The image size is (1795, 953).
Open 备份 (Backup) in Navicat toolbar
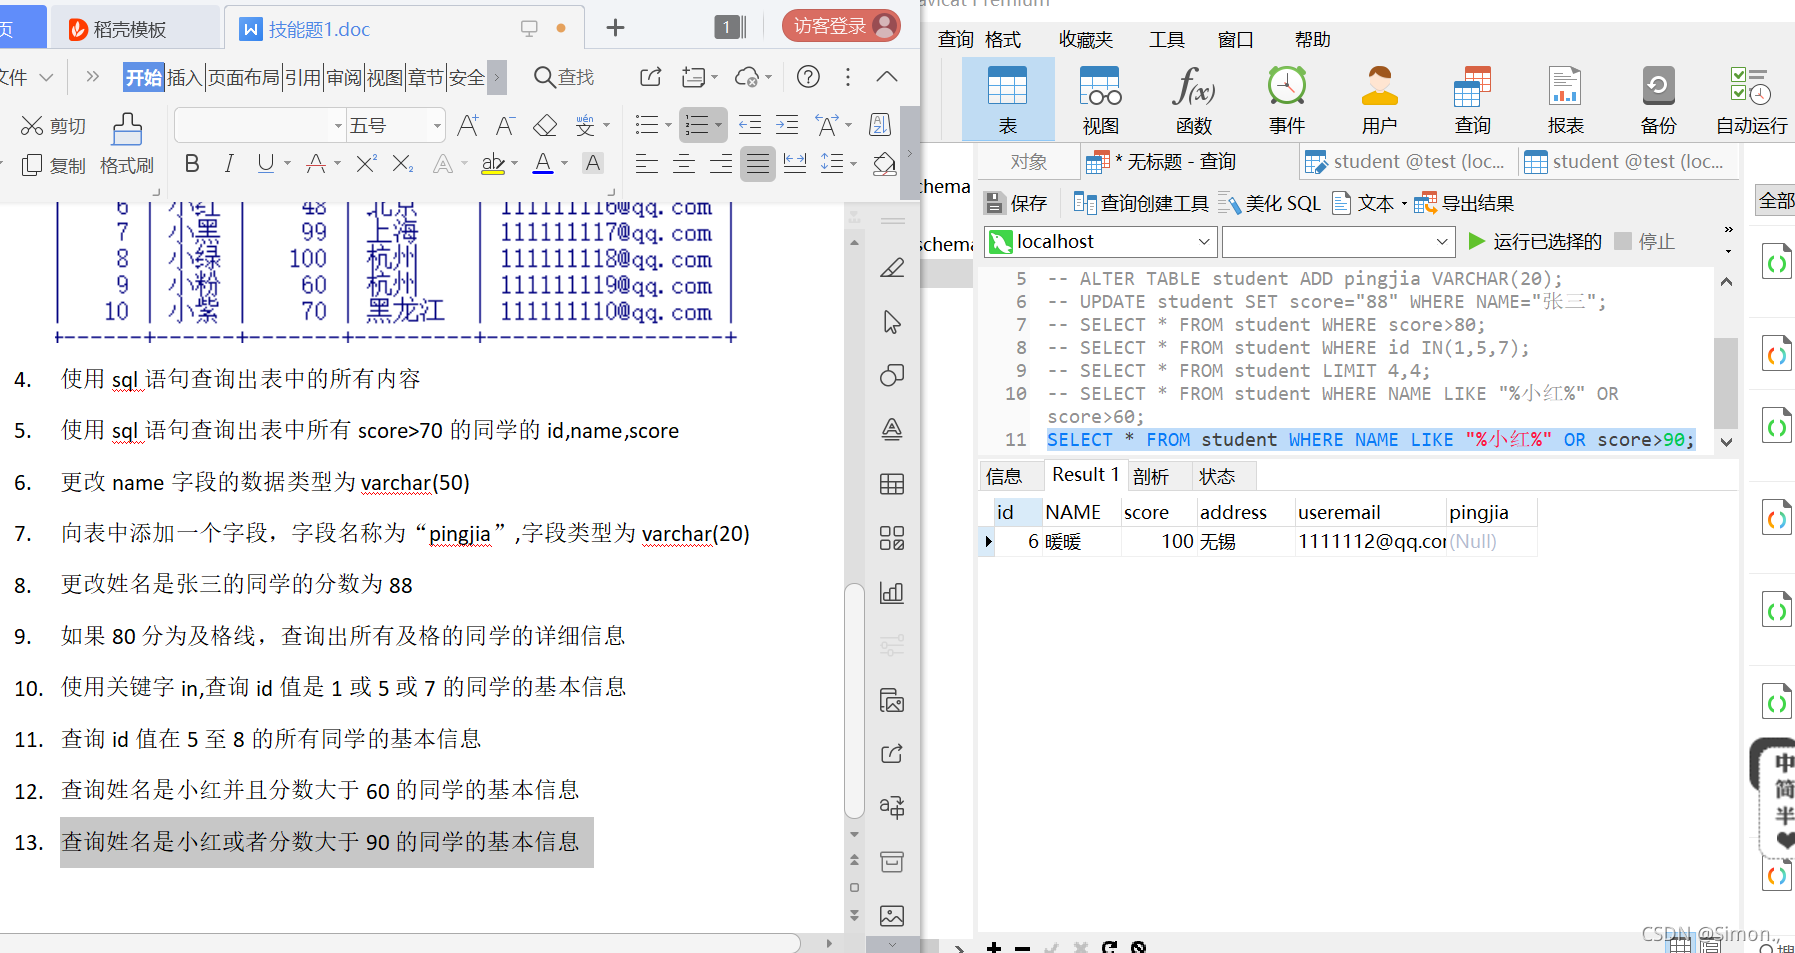[x=1658, y=99]
